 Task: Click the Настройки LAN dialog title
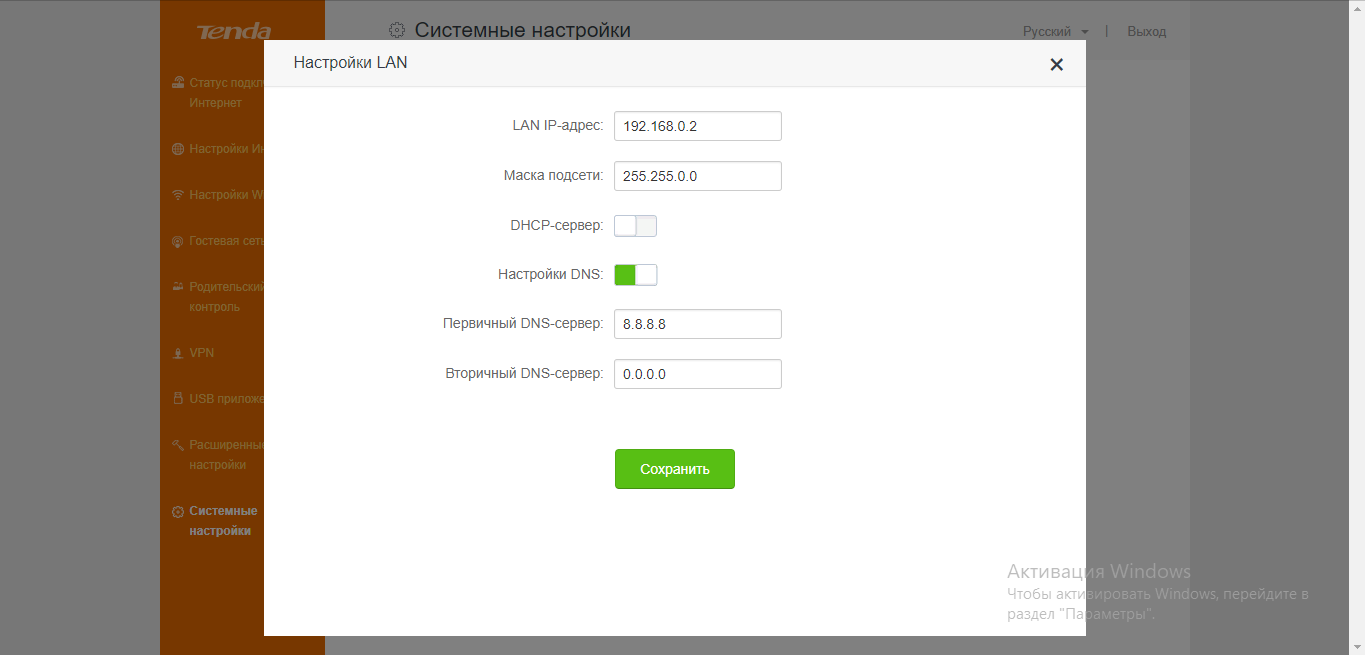(350, 63)
